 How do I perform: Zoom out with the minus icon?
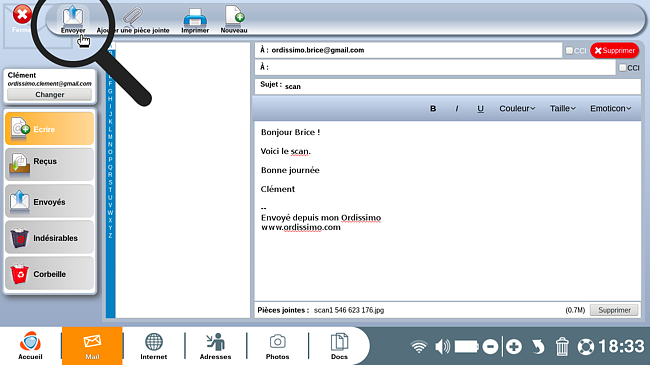click(490, 346)
